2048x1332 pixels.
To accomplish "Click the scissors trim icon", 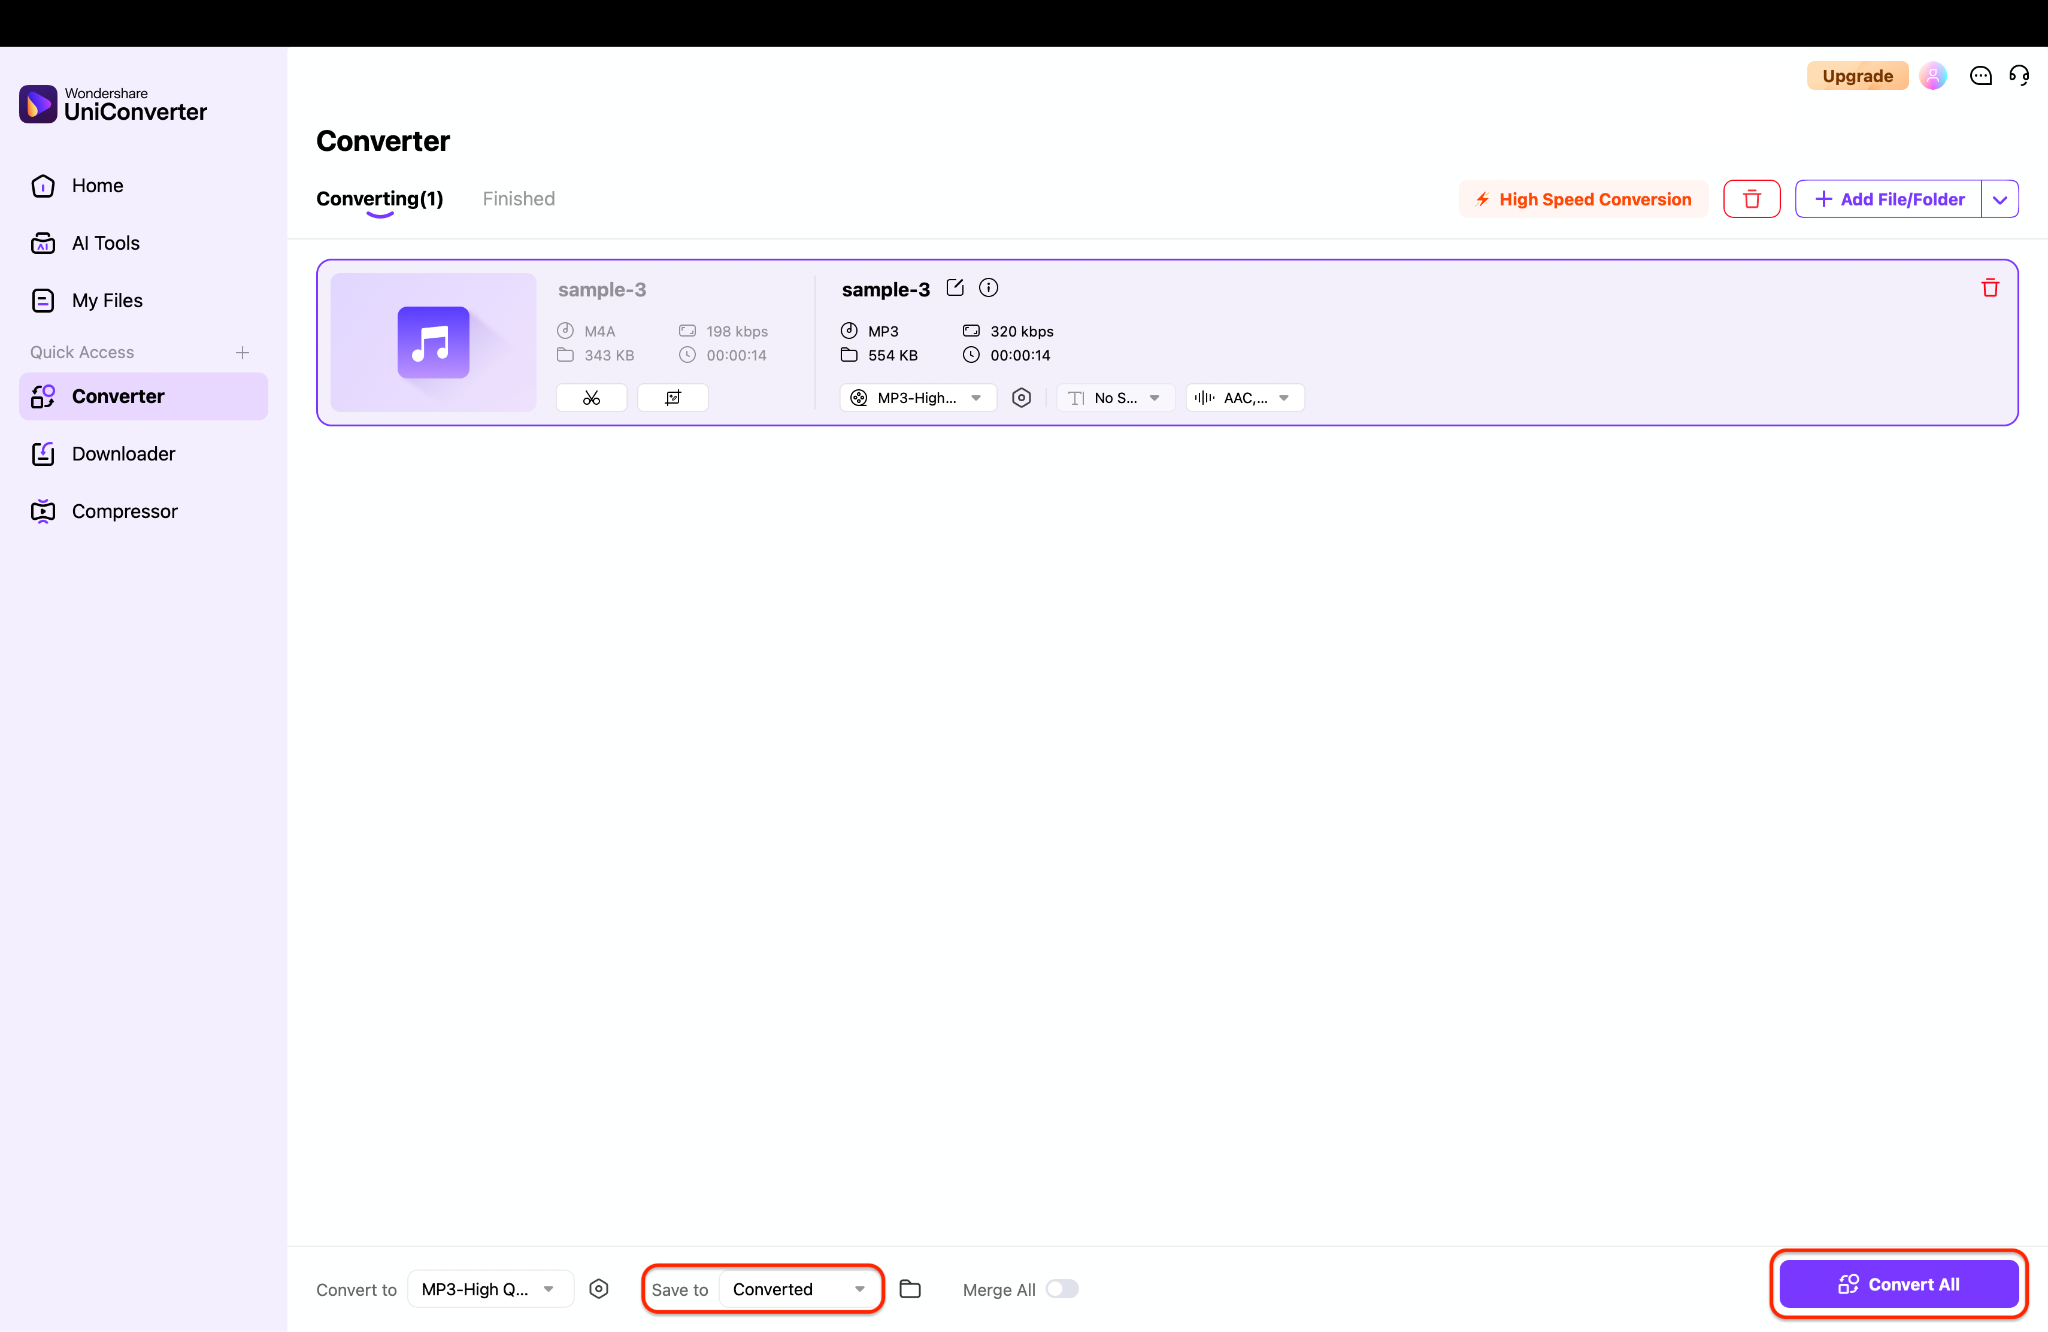I will click(x=591, y=398).
